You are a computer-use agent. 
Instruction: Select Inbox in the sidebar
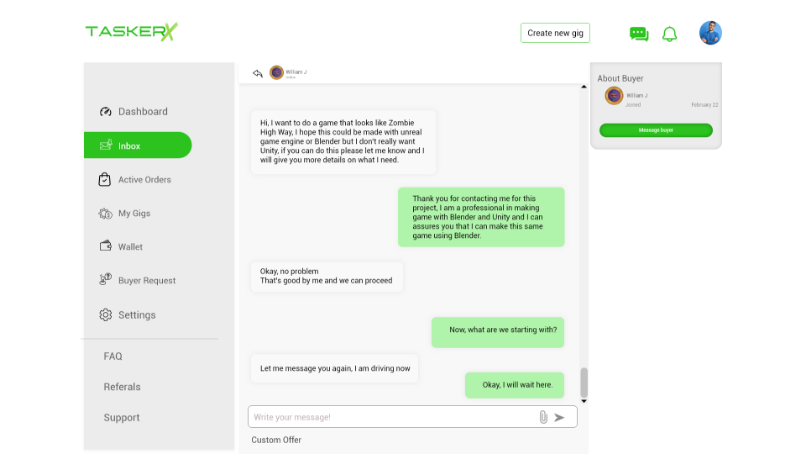tap(138, 146)
